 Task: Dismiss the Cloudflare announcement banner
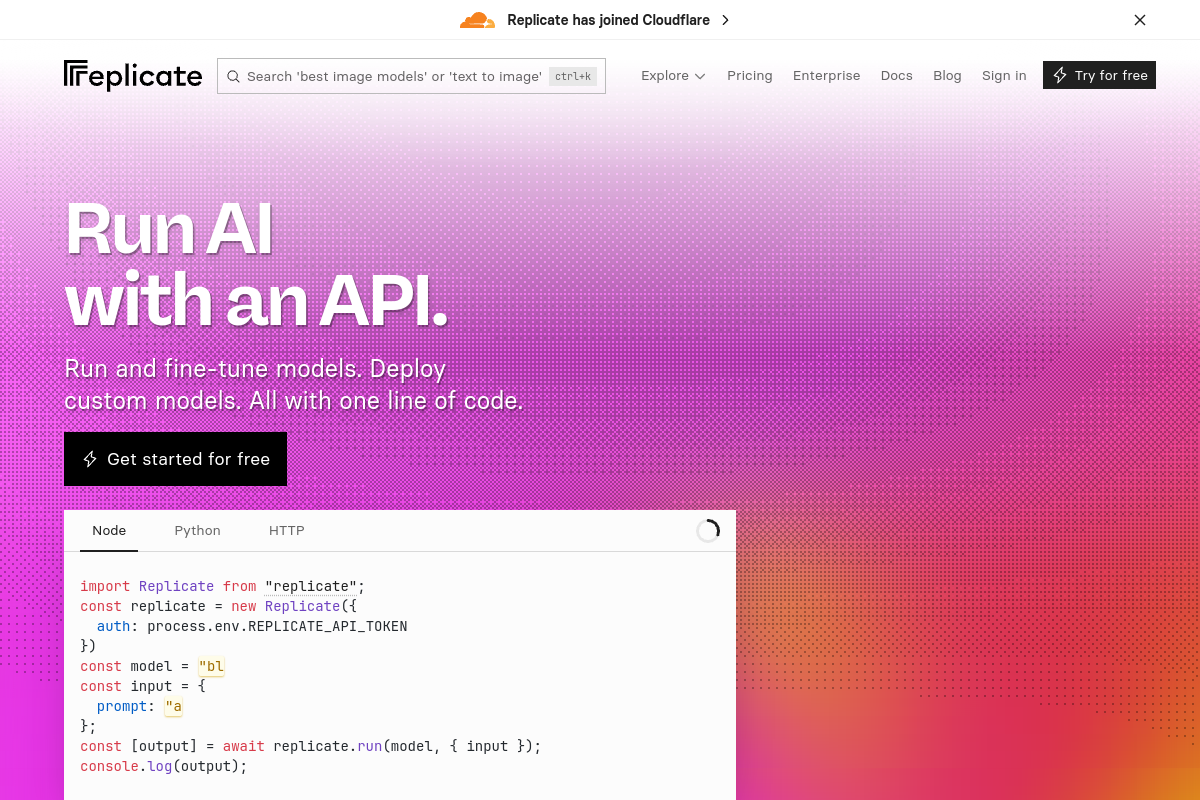click(1139, 19)
